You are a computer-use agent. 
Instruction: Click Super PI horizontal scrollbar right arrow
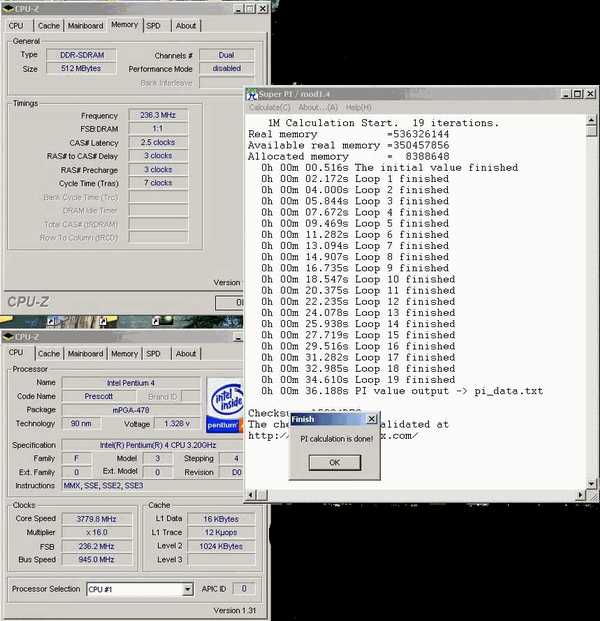click(x=581, y=495)
